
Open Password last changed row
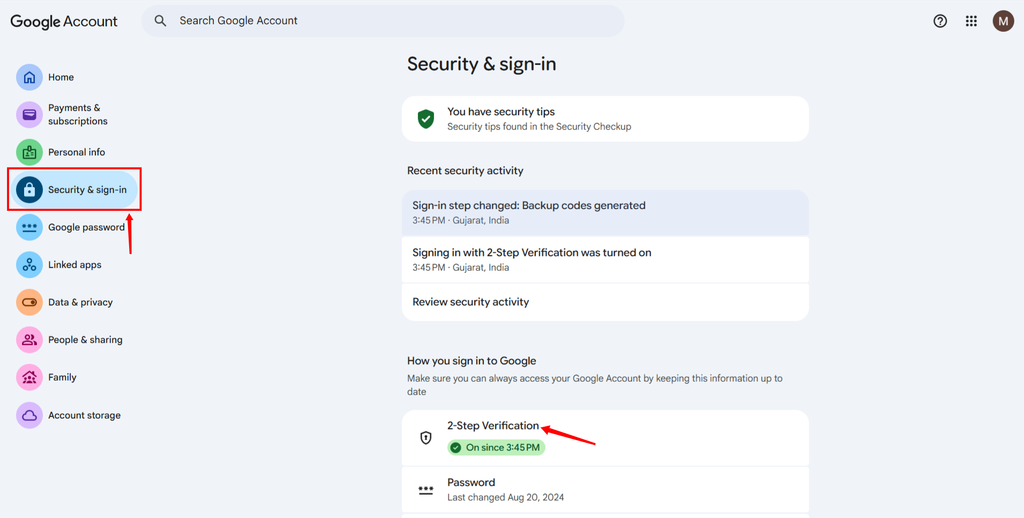tap(605, 489)
